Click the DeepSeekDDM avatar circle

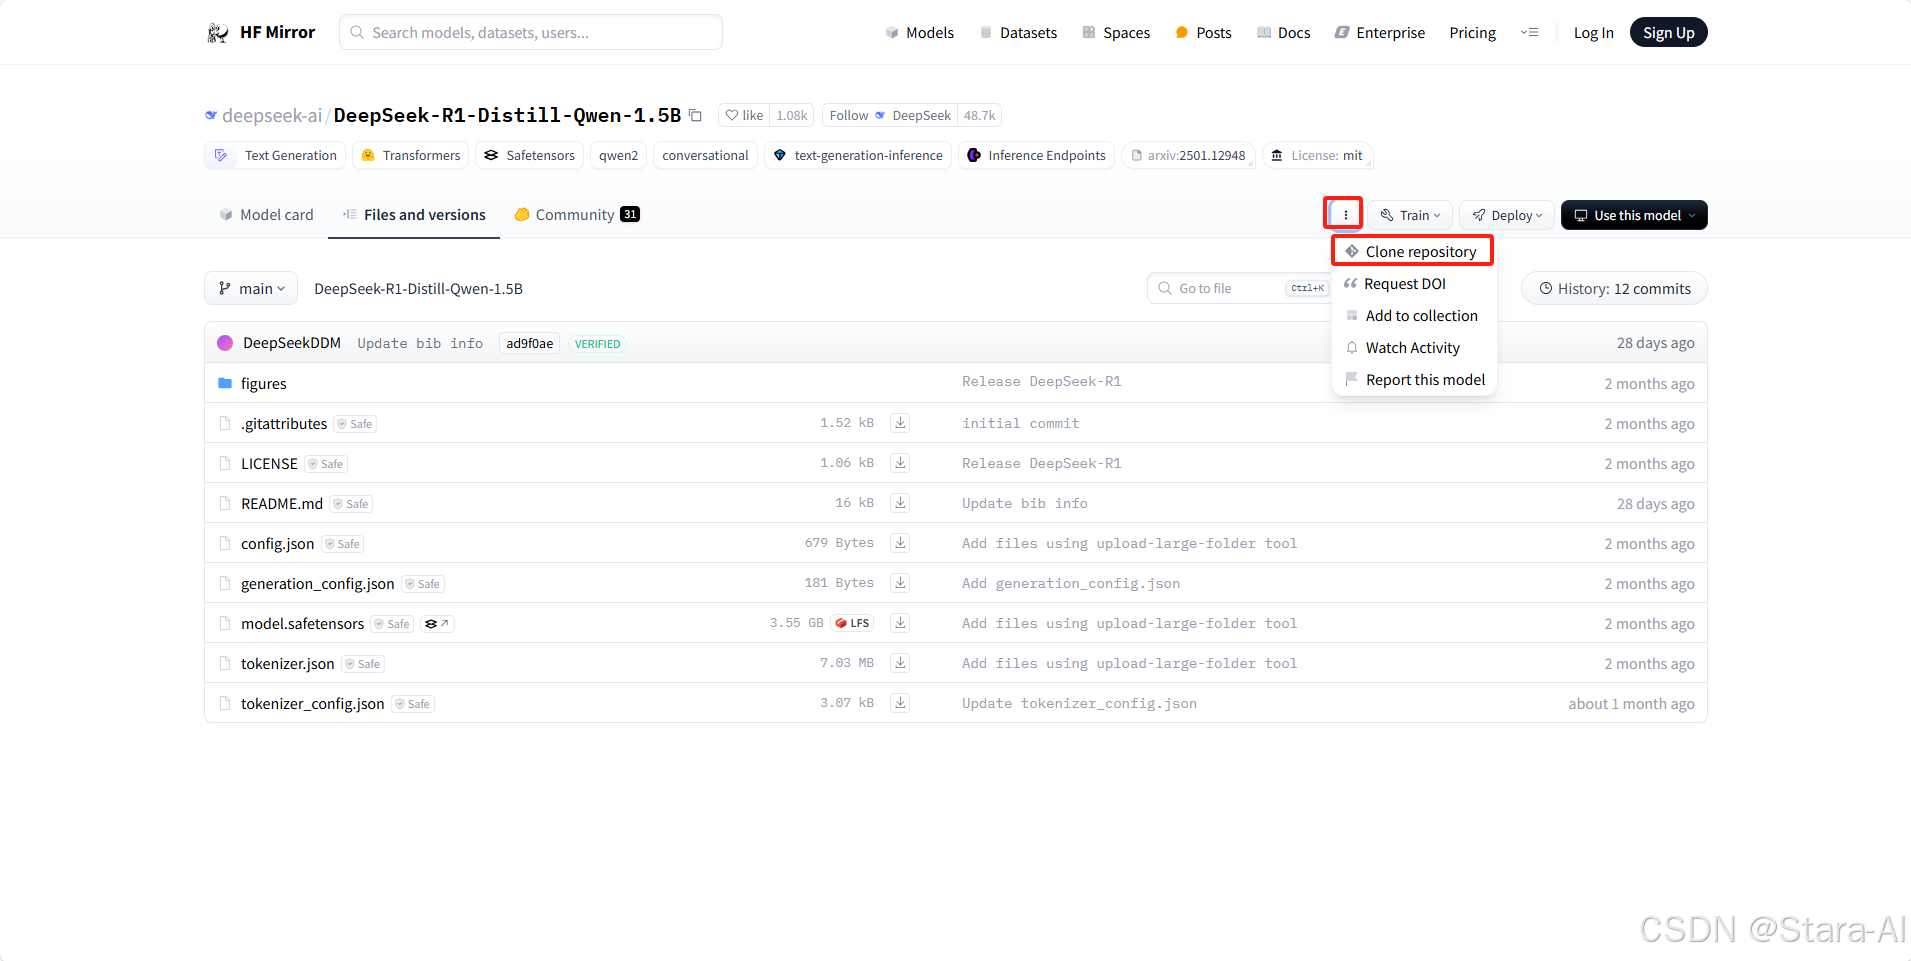(225, 343)
